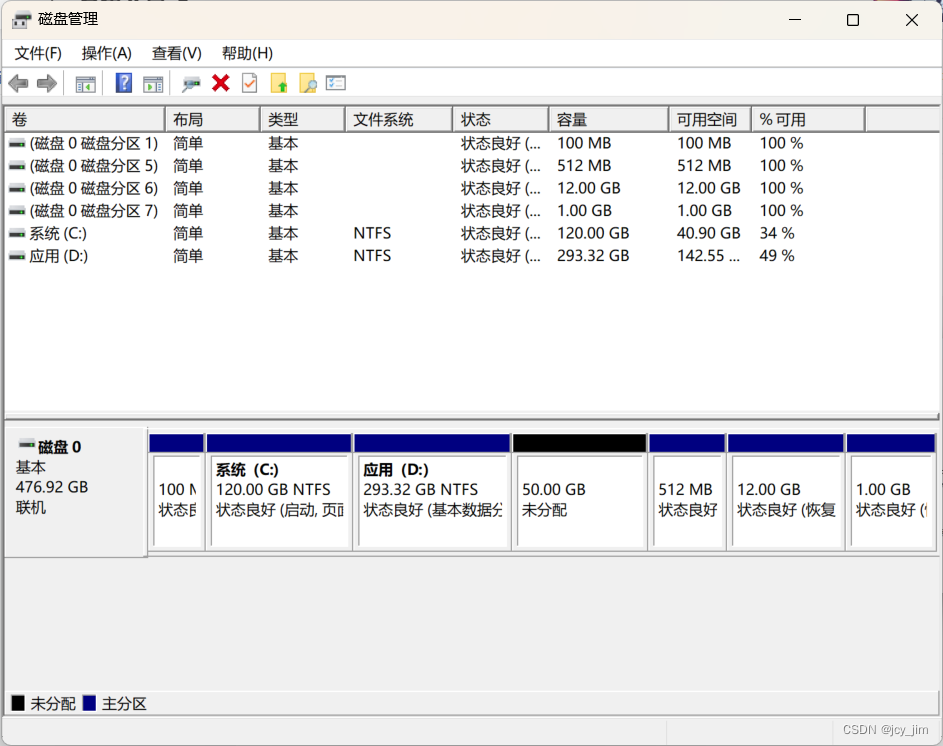Maximize the Disk Management window
This screenshot has height=746, width=943.
pos(853,20)
